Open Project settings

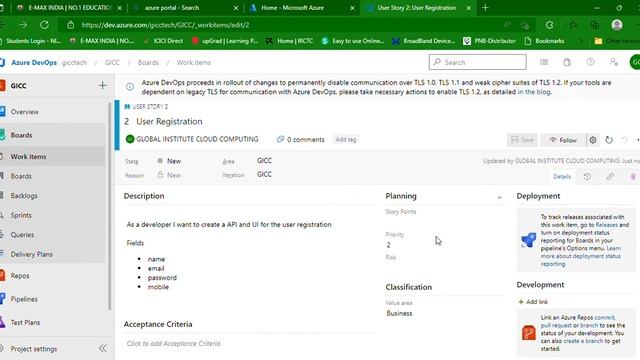tap(34, 349)
